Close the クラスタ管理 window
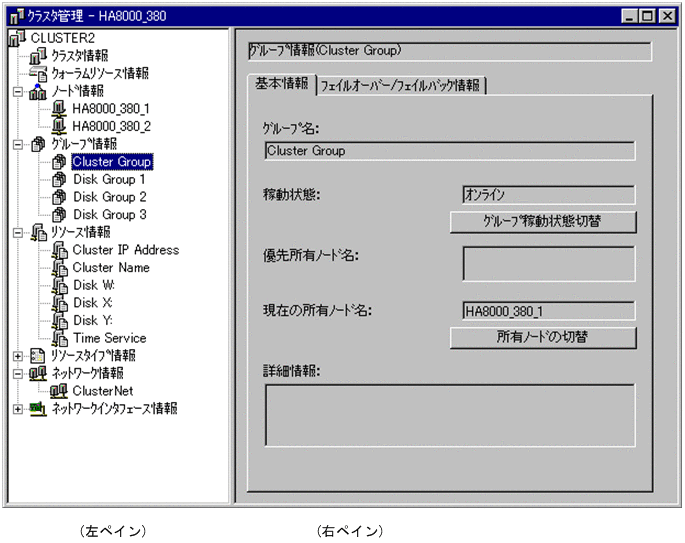This screenshot has height=543, width=685. pyautogui.click(x=667, y=17)
